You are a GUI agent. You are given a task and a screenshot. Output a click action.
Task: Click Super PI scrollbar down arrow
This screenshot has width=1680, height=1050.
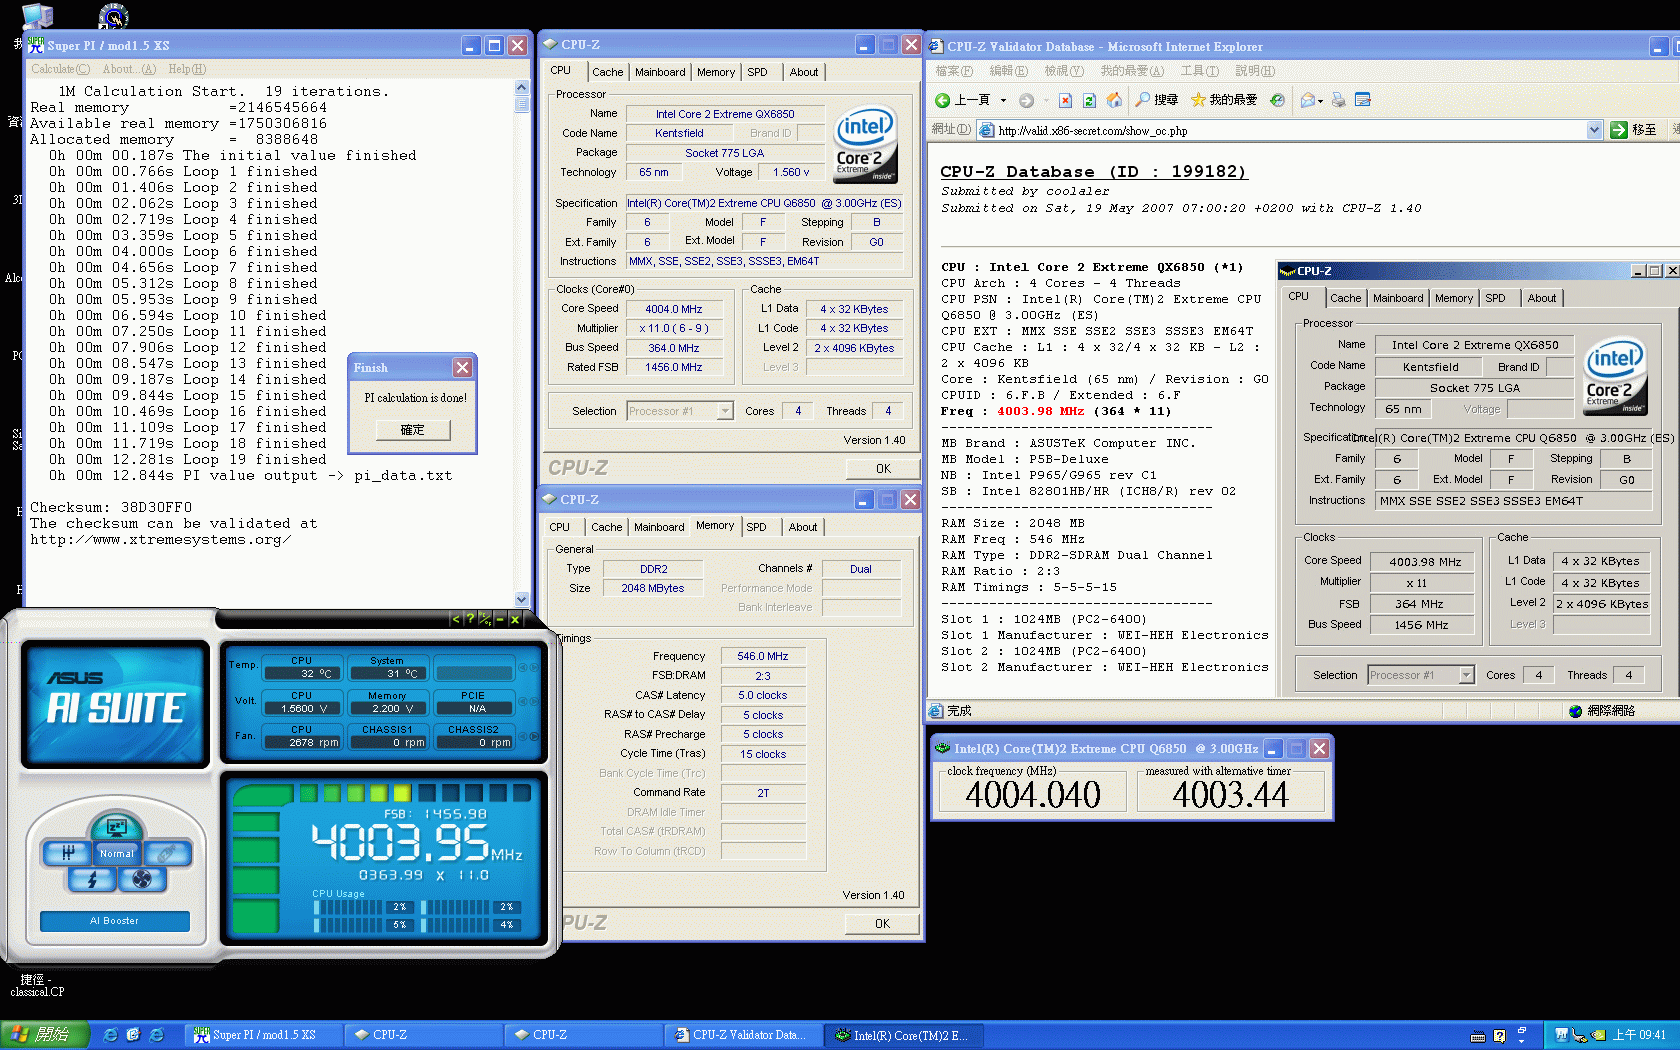[521, 600]
